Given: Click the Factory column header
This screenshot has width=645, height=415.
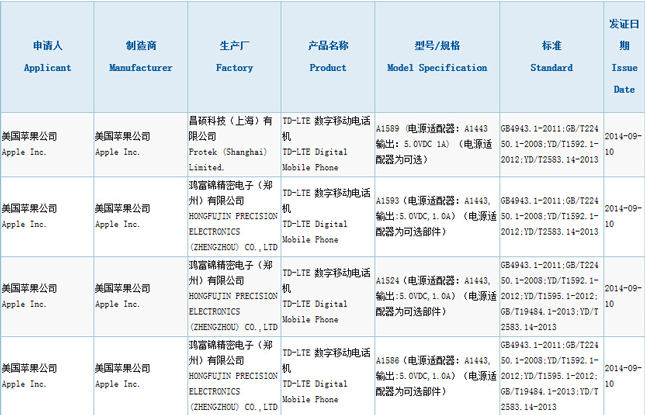Looking at the screenshot, I should point(234,56).
